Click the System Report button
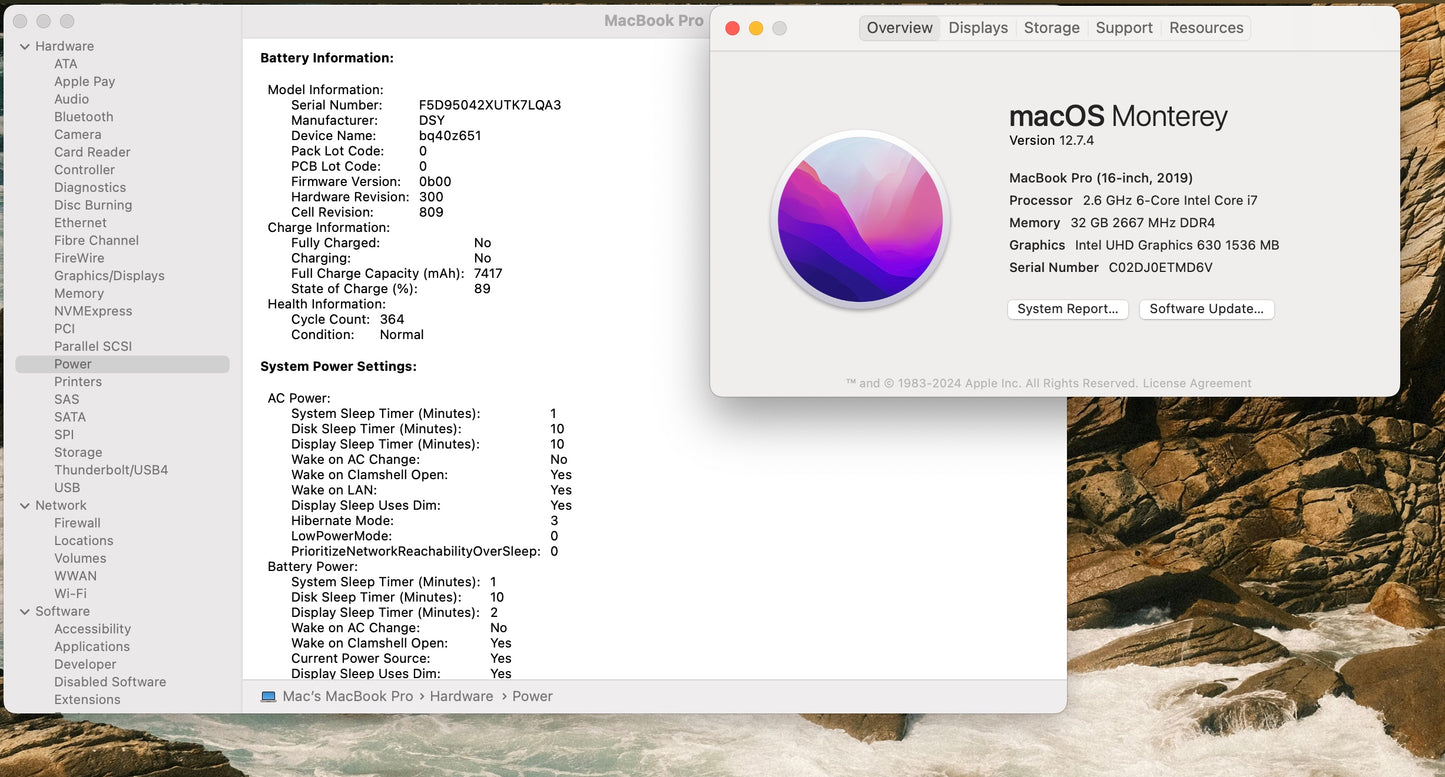 coord(1067,309)
